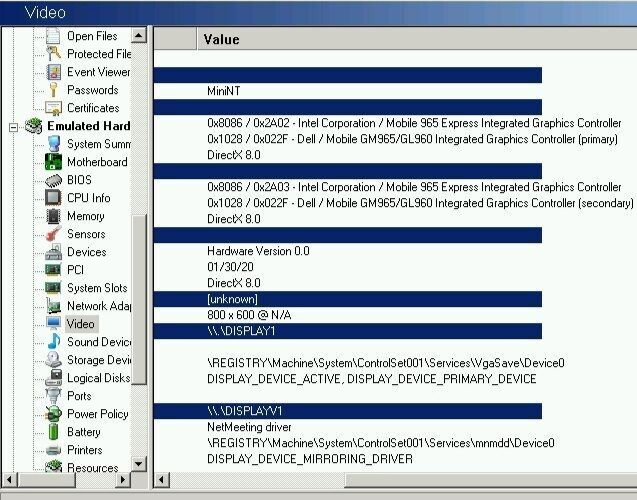Select the Power Policy tree item
The height and width of the screenshot is (500, 637).
pyautogui.click(x=98, y=413)
